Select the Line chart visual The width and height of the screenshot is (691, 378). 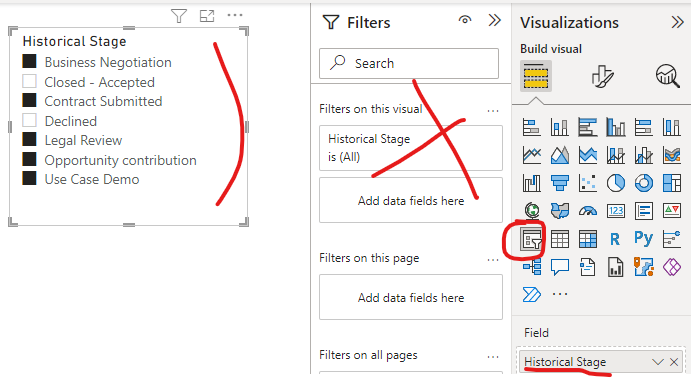(x=531, y=155)
